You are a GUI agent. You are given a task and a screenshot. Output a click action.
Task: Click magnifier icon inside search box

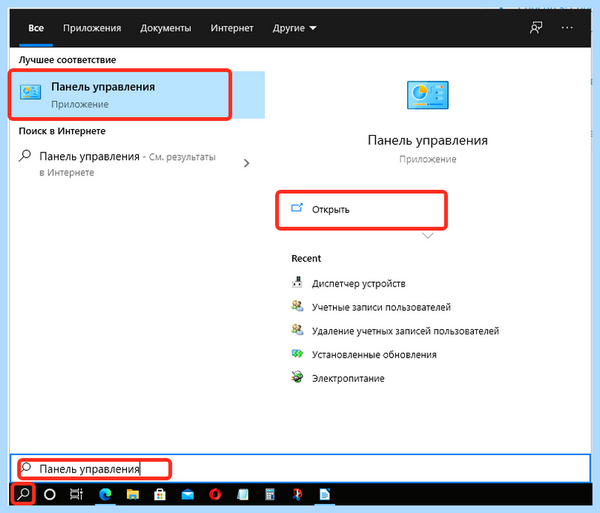(26, 467)
